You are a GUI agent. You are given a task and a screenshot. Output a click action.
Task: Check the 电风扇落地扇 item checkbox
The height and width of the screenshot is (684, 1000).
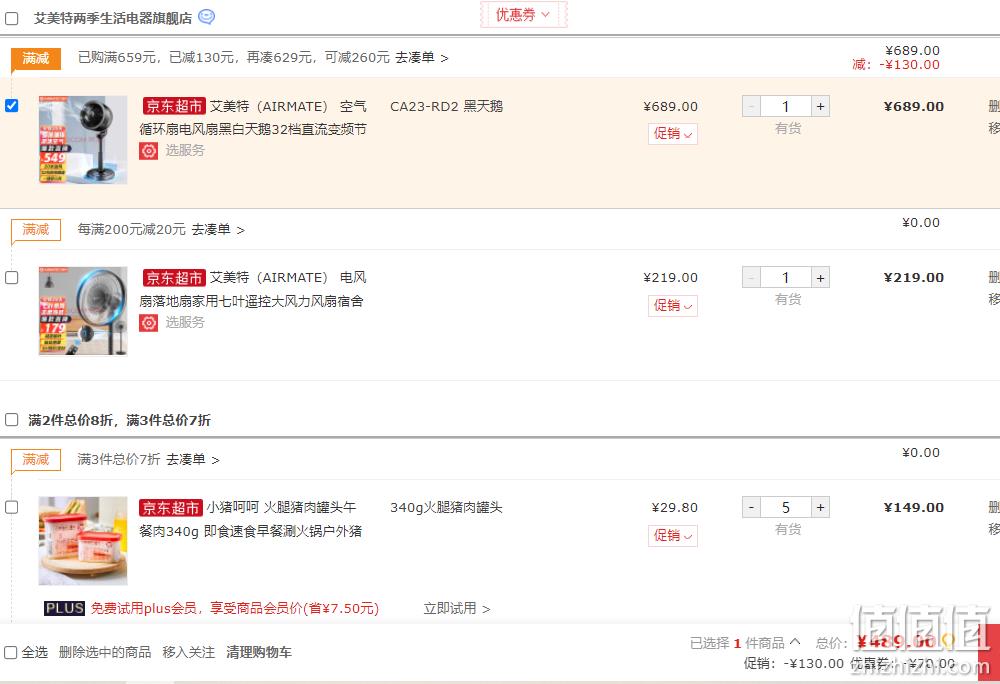pos(11,277)
